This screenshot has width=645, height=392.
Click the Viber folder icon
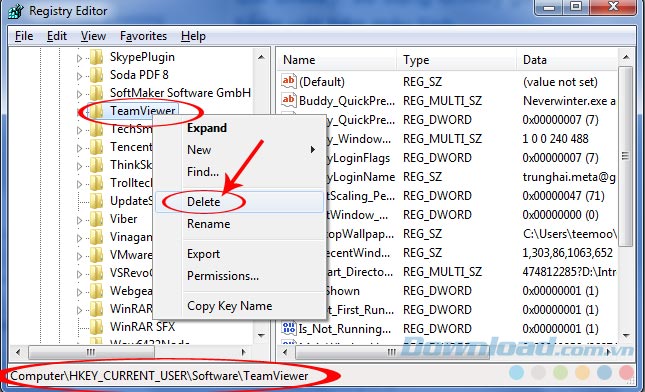[x=96, y=219]
